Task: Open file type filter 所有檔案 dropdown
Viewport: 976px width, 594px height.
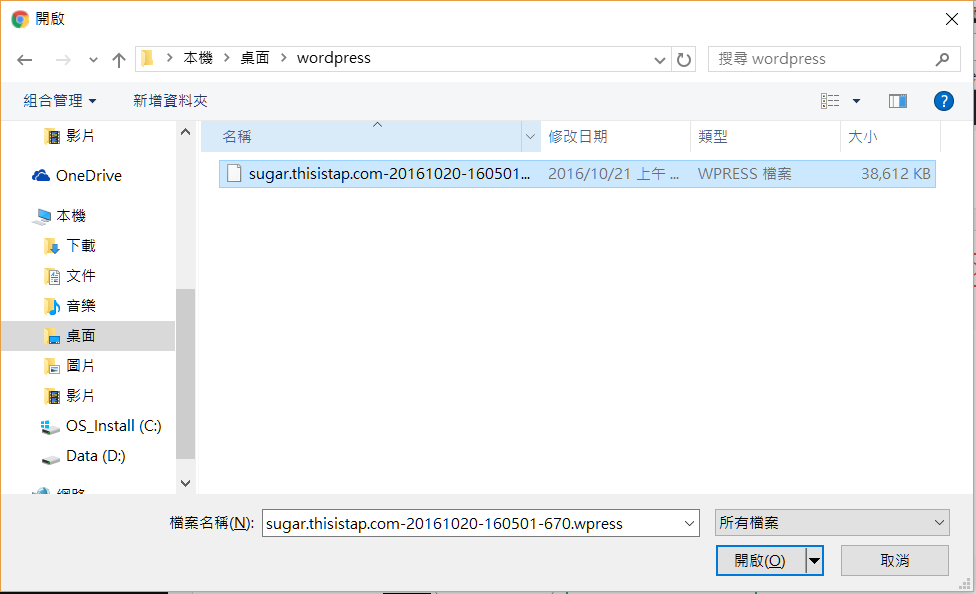Action: 831,523
